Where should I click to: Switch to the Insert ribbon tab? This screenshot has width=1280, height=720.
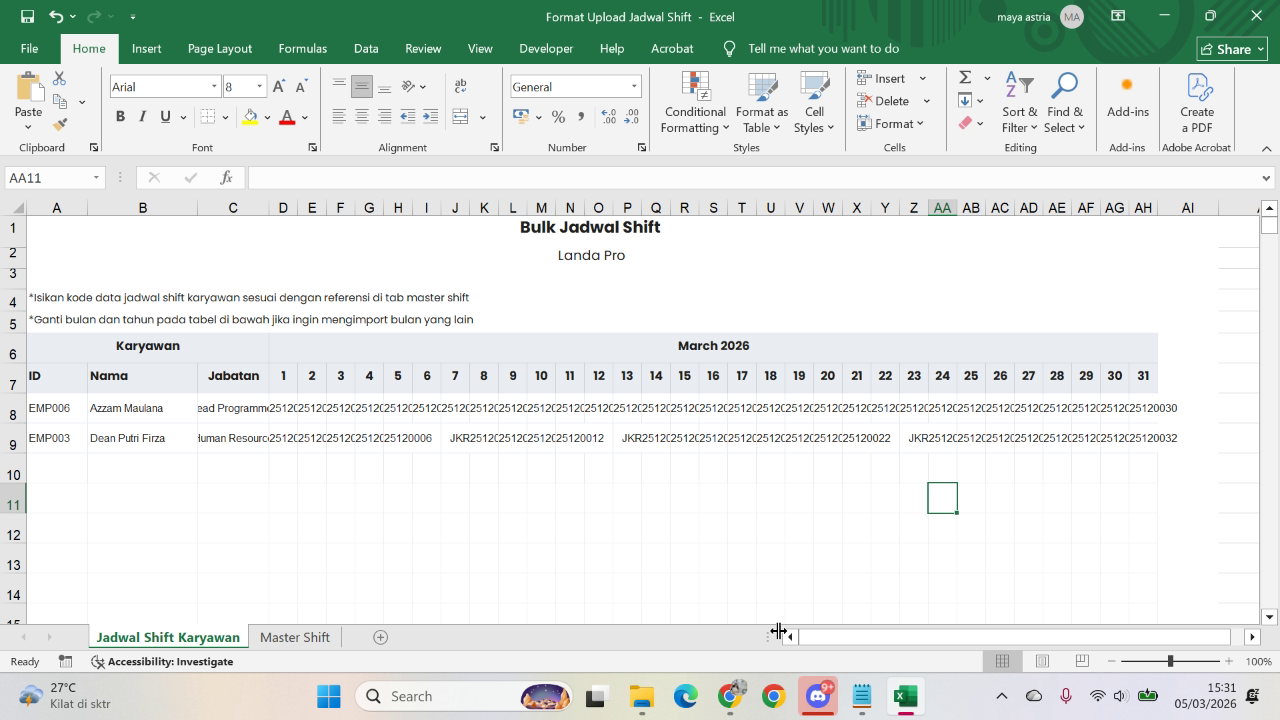(146, 48)
